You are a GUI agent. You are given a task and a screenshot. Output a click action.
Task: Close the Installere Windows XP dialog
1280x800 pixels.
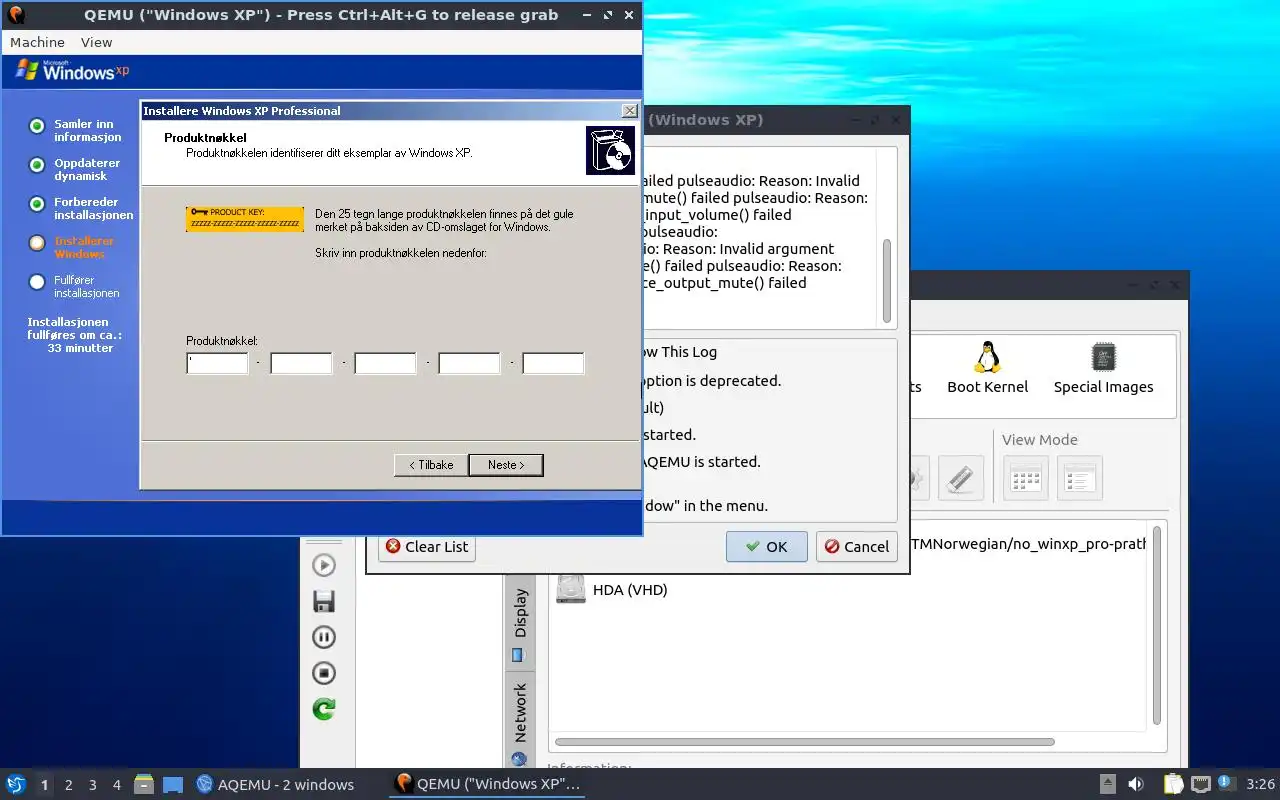point(629,111)
